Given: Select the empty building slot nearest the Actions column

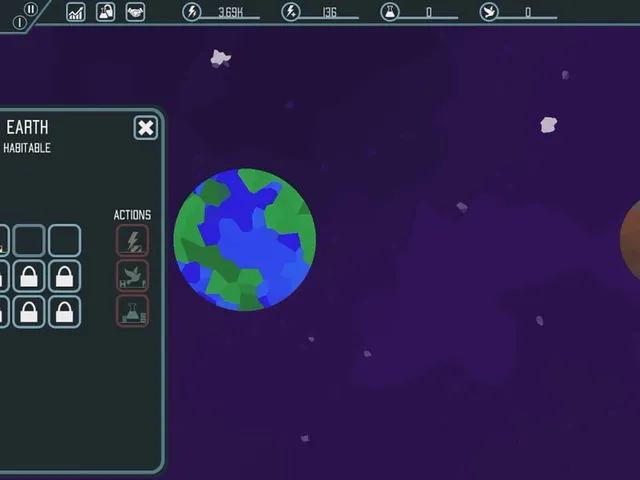Looking at the screenshot, I should [x=64, y=240].
